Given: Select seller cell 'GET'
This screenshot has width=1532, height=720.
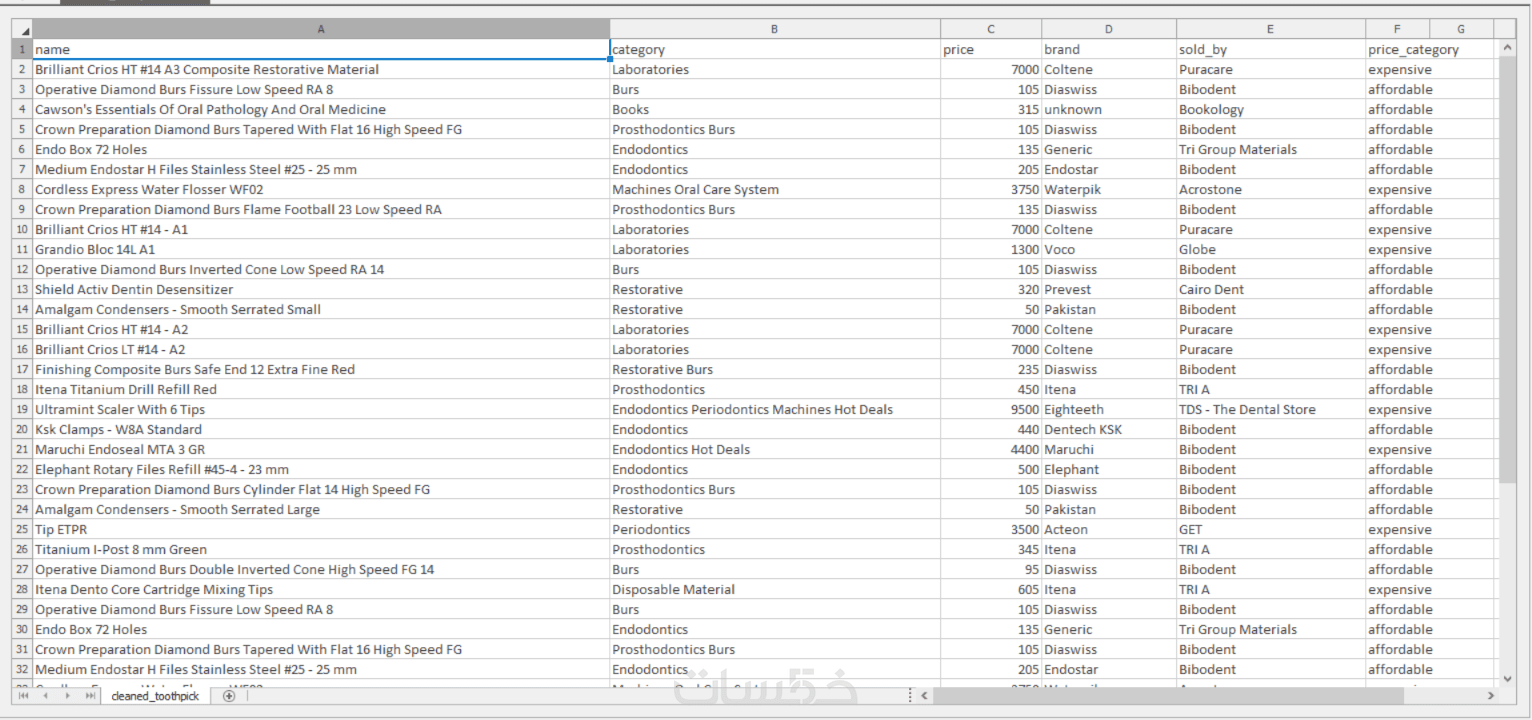Looking at the screenshot, I should tap(1271, 529).
